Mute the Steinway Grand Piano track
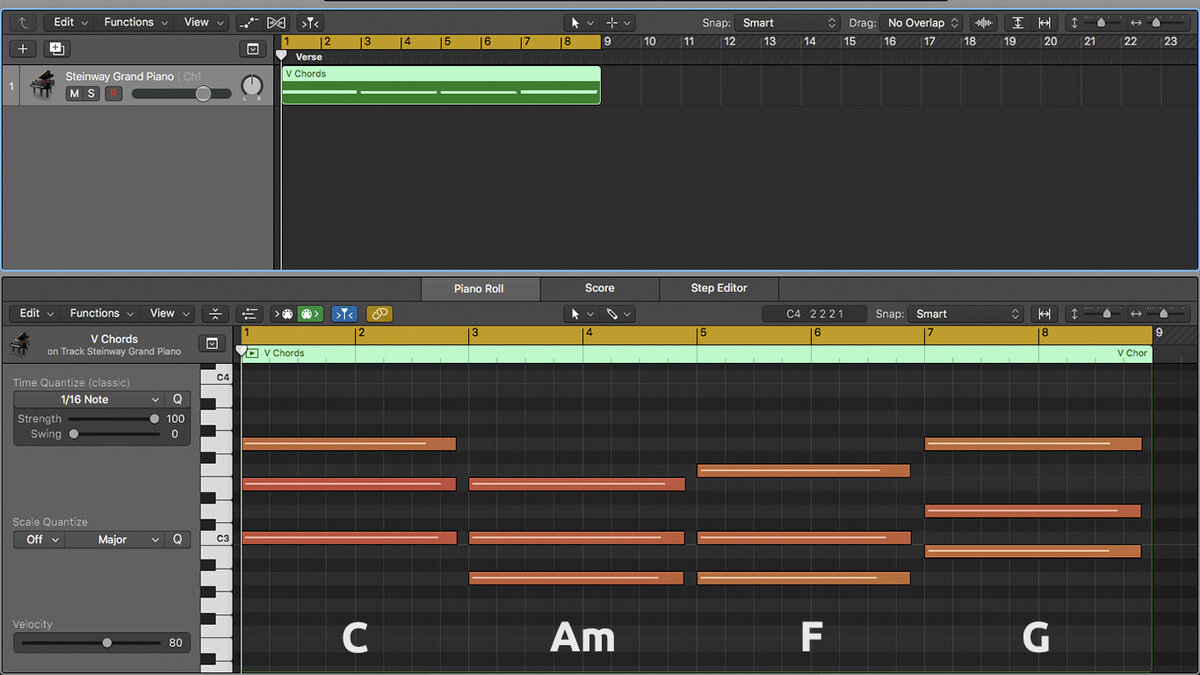1200x675 pixels. 73,94
